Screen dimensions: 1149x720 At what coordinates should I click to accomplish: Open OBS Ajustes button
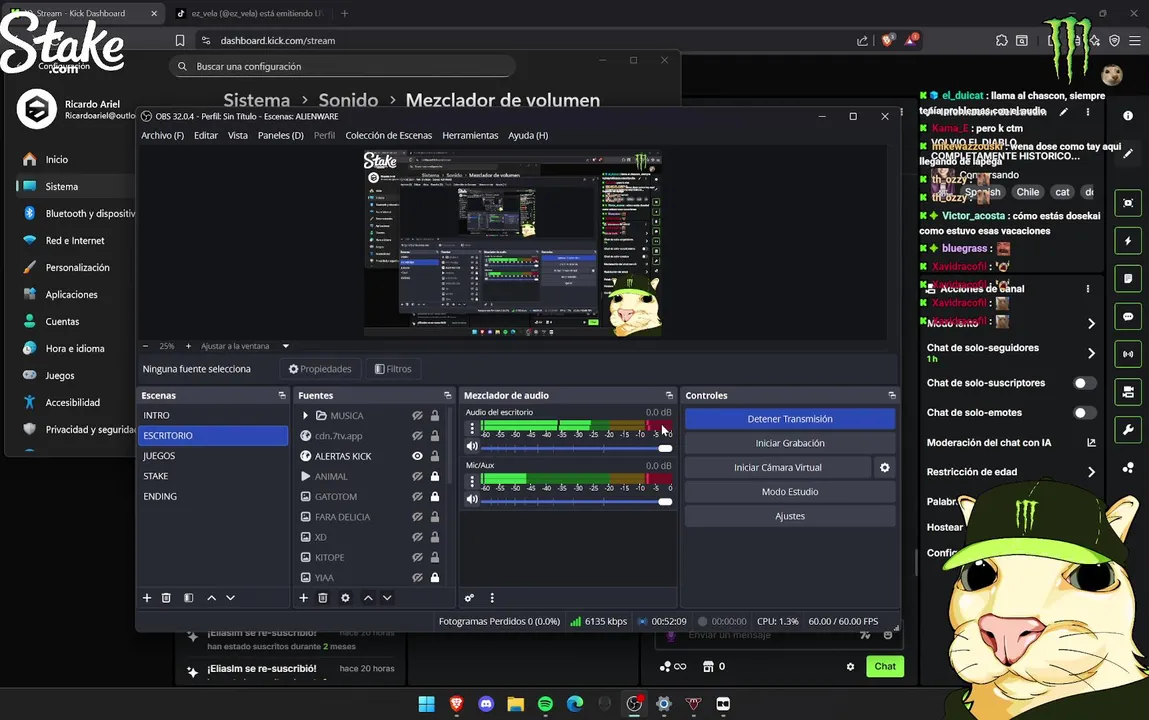790,516
